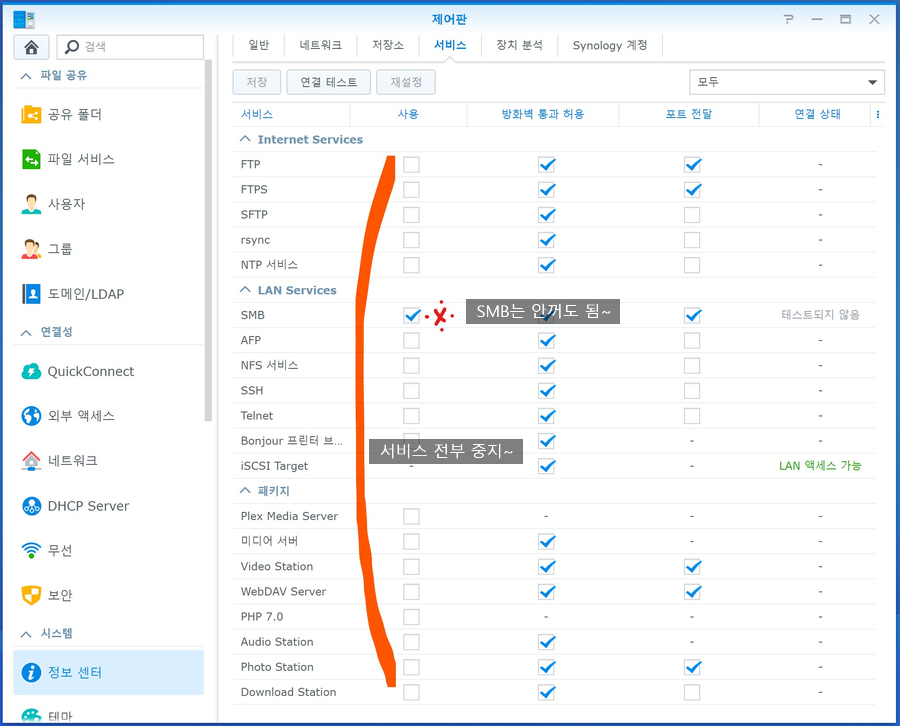
Task: Collapse the LAN Services group
Action: 245,290
